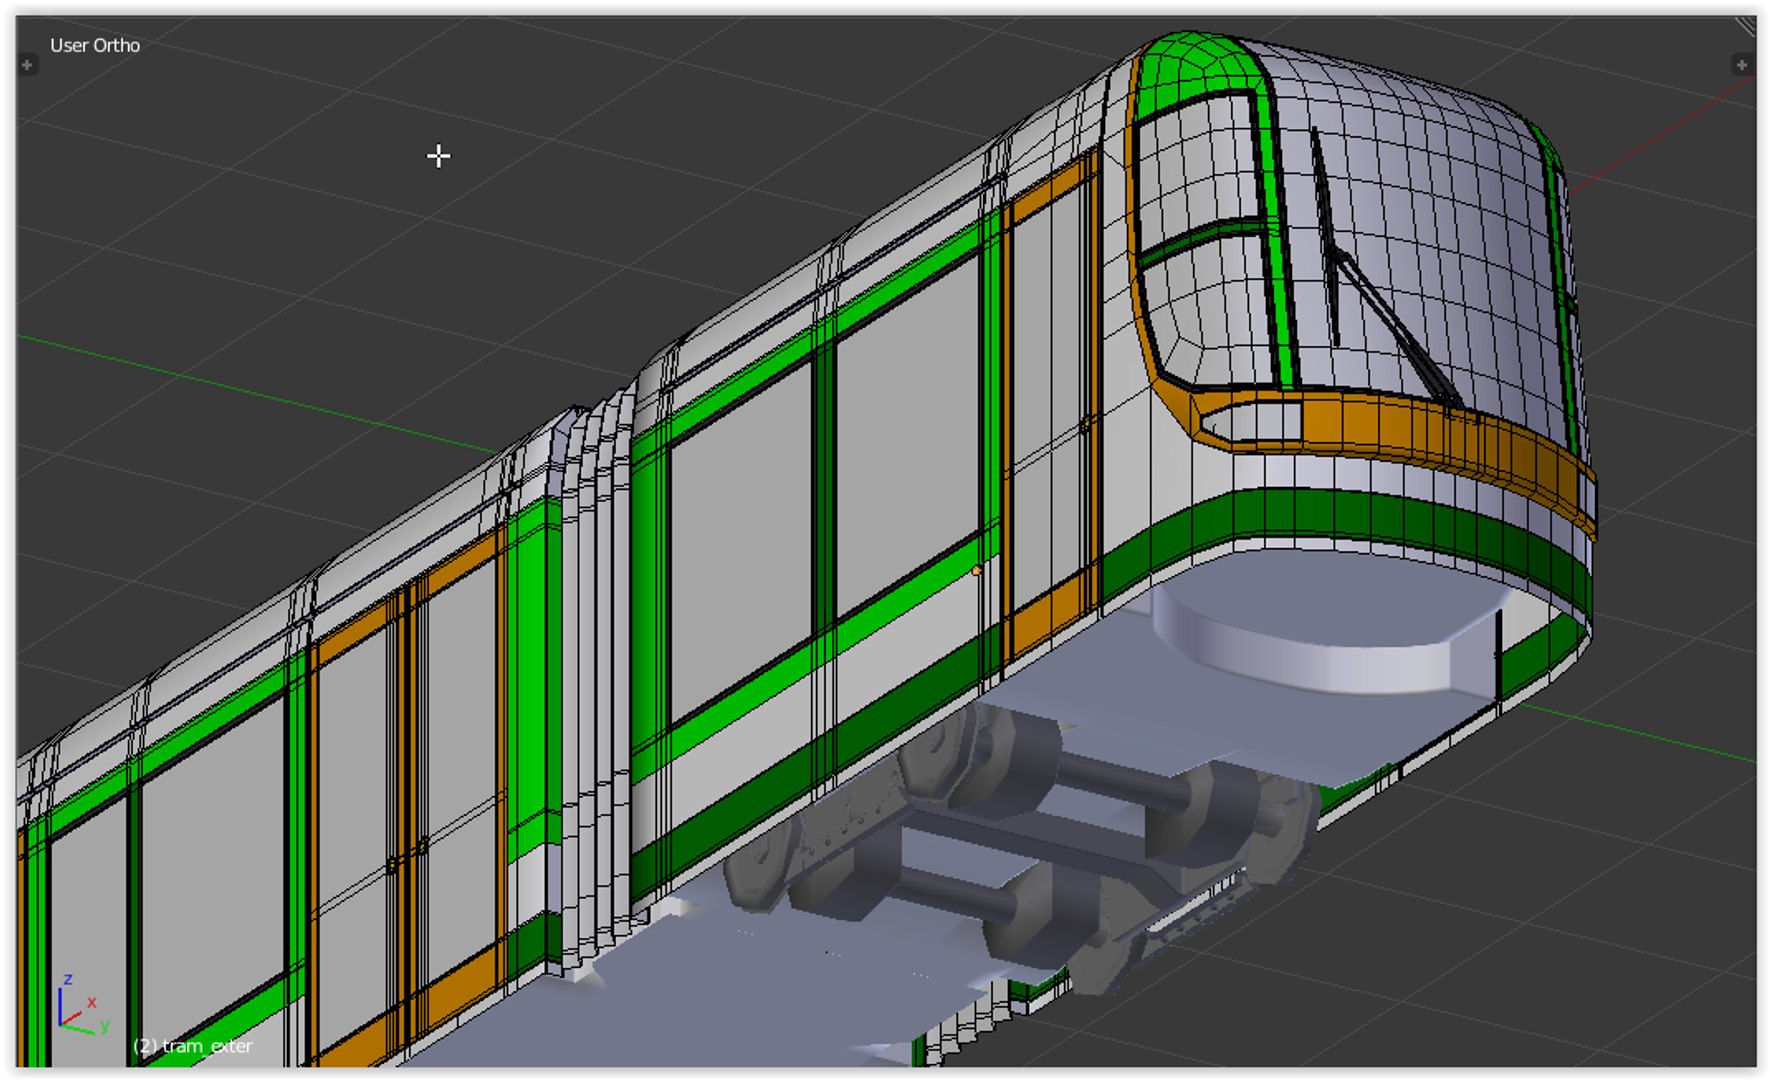The height and width of the screenshot is (1080, 1770).
Task: Expand the properties region with right plus icon
Action: [1741, 65]
